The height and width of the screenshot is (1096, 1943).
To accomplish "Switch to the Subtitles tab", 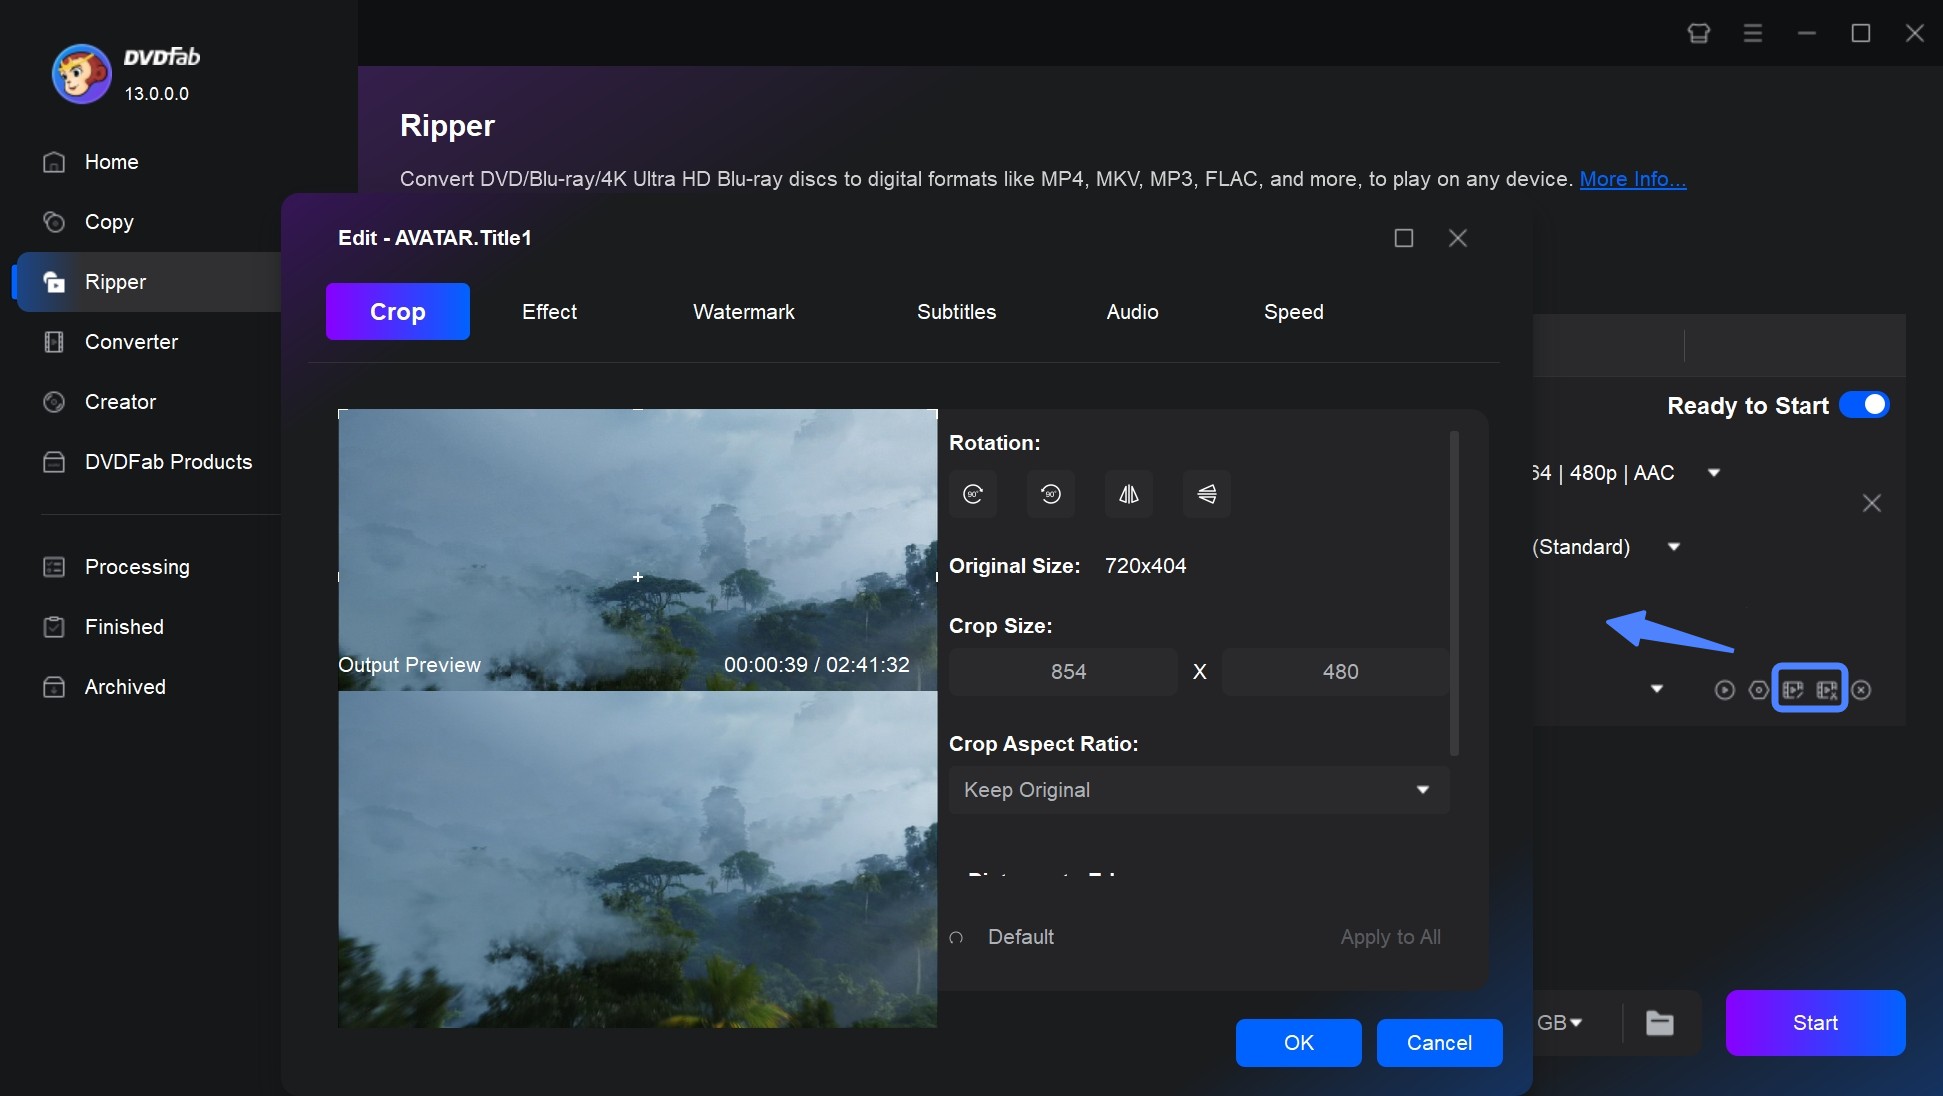I will 957,310.
